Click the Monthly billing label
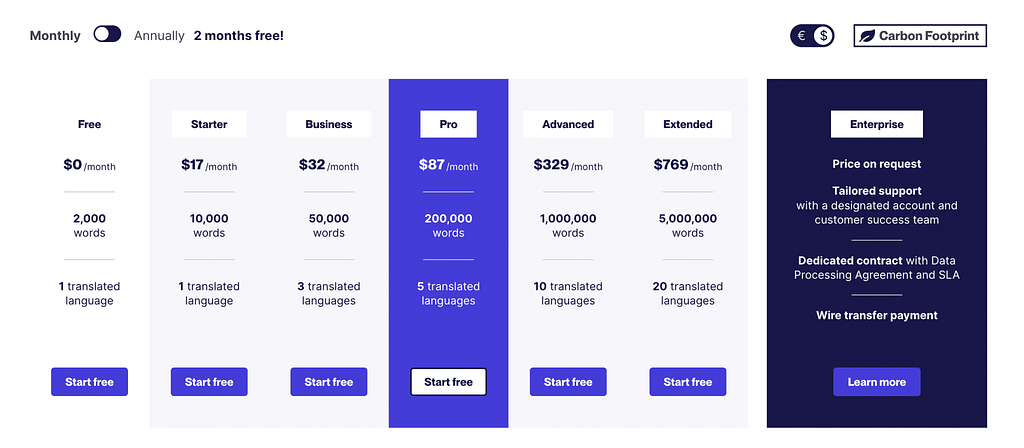The height and width of the screenshot is (448, 1024). coord(55,36)
